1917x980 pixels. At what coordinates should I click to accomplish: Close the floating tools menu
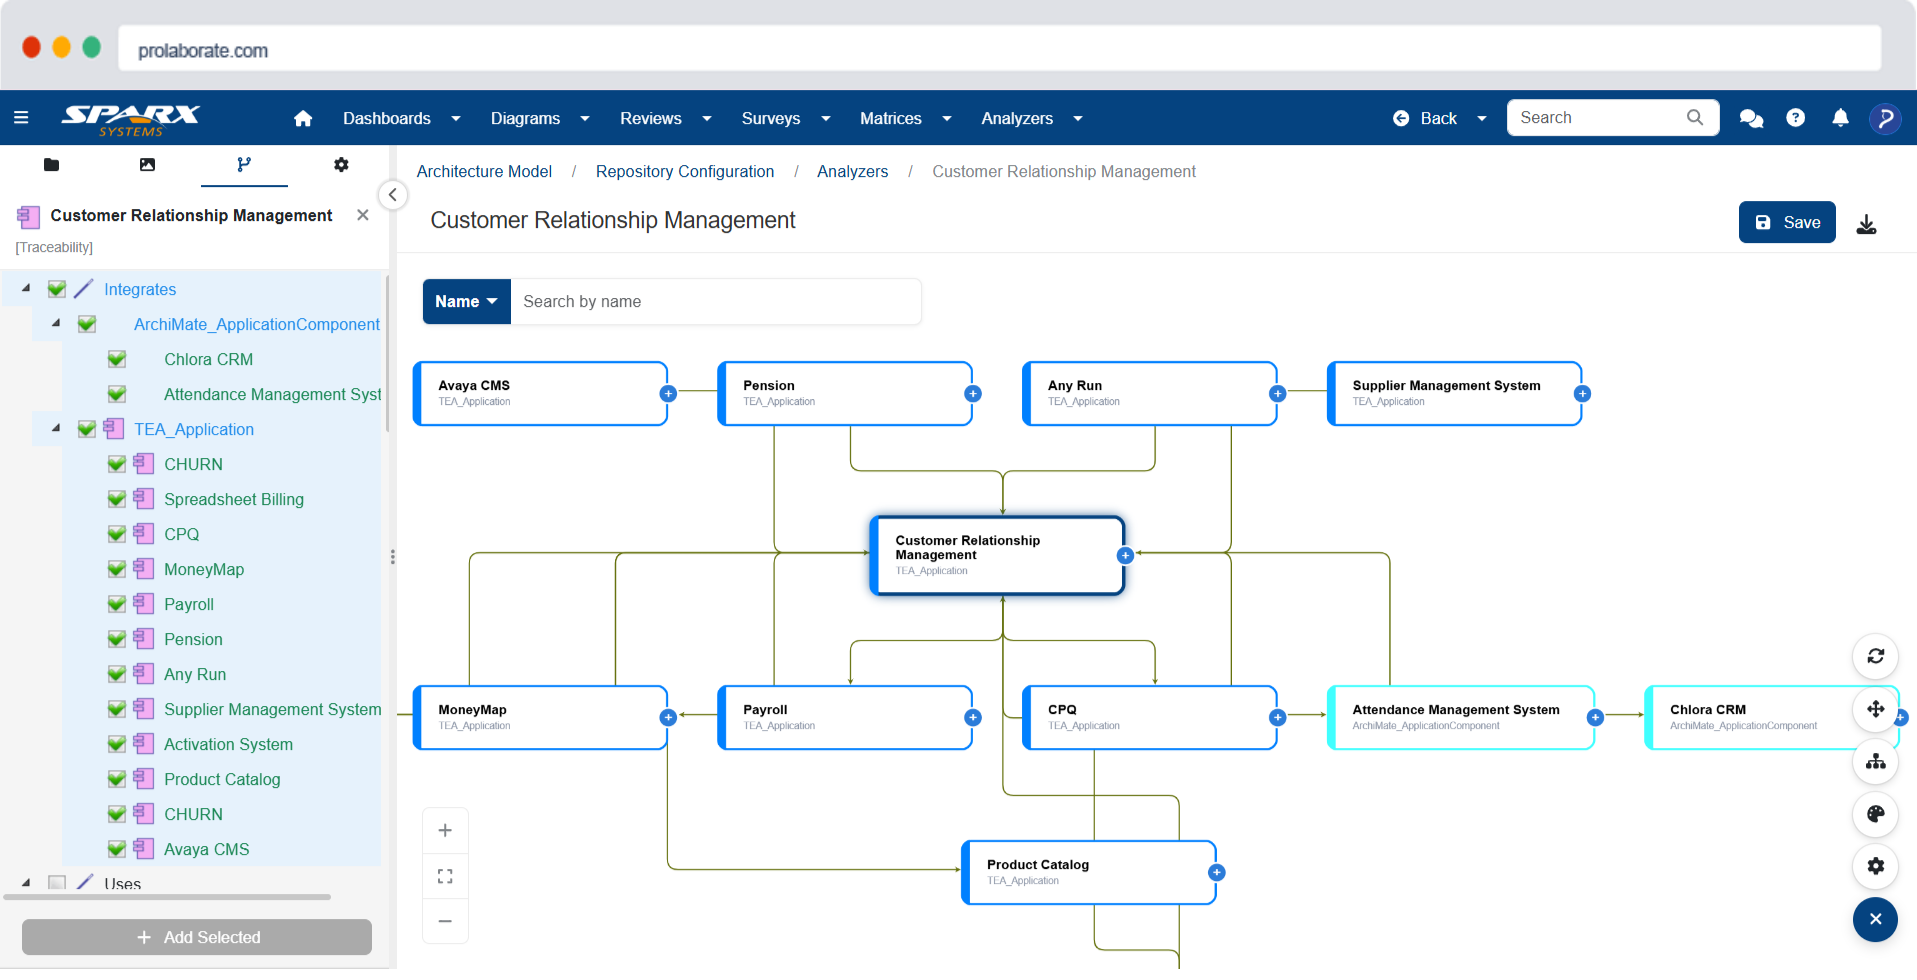click(1875, 919)
